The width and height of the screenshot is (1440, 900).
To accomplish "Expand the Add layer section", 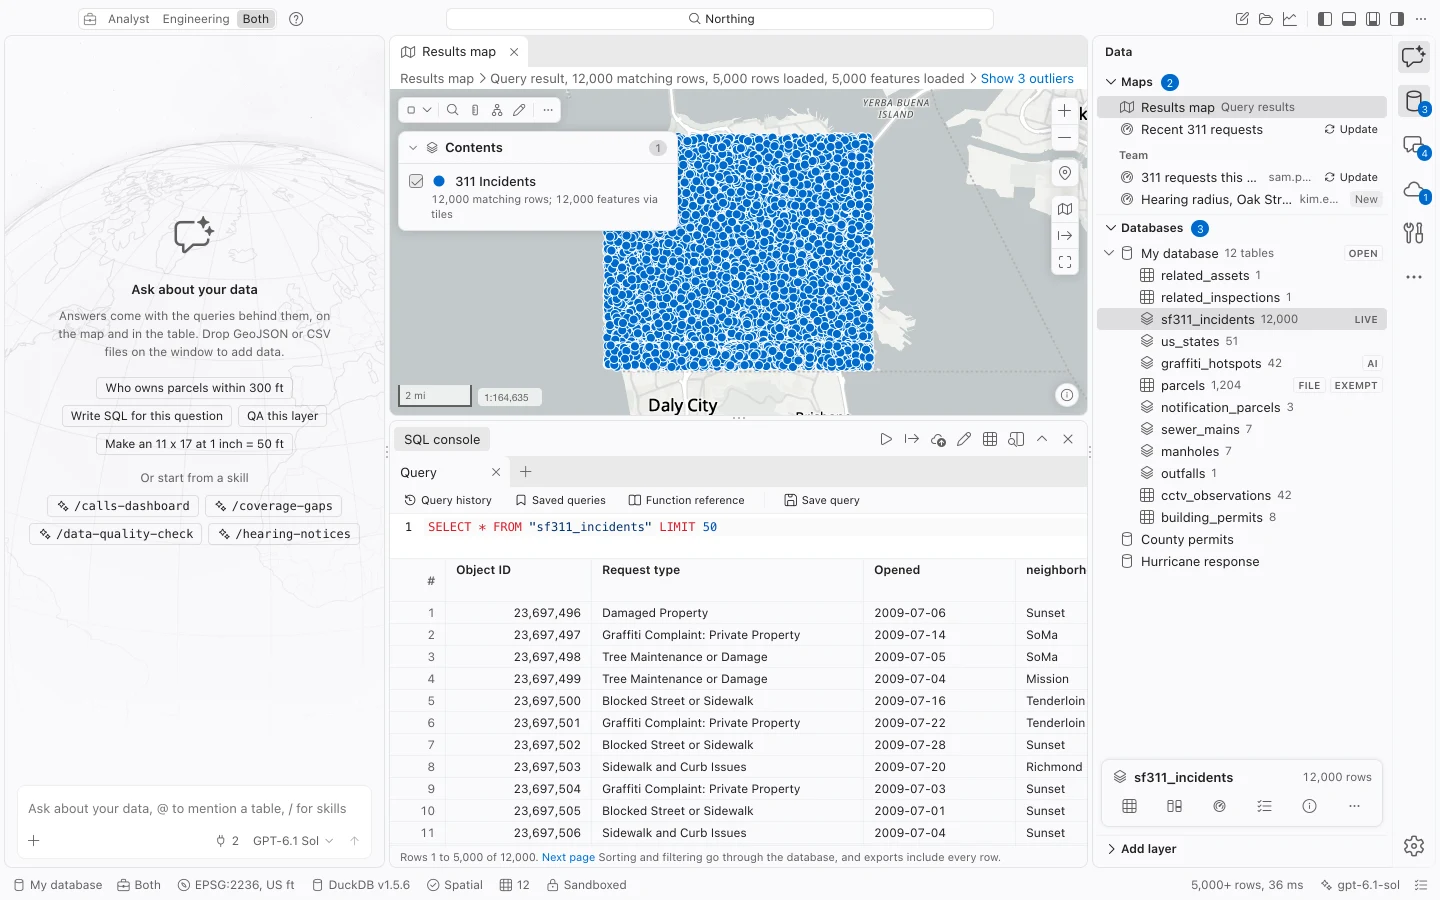I will (x=1140, y=849).
